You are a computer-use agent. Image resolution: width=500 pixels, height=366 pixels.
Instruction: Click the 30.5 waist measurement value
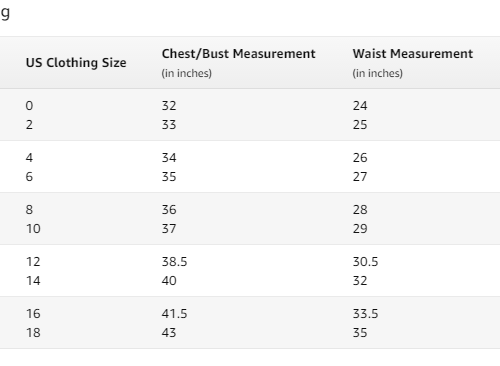tap(365, 262)
